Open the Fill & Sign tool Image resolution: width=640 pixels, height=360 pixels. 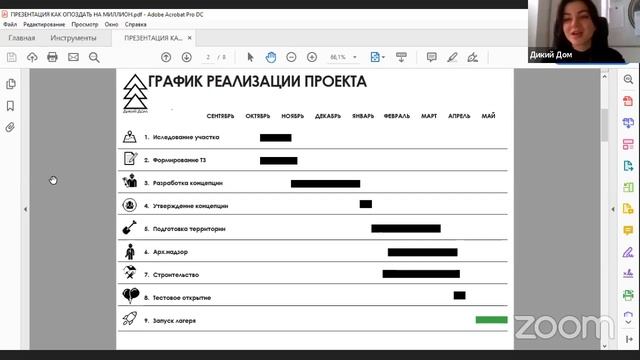coord(628,252)
